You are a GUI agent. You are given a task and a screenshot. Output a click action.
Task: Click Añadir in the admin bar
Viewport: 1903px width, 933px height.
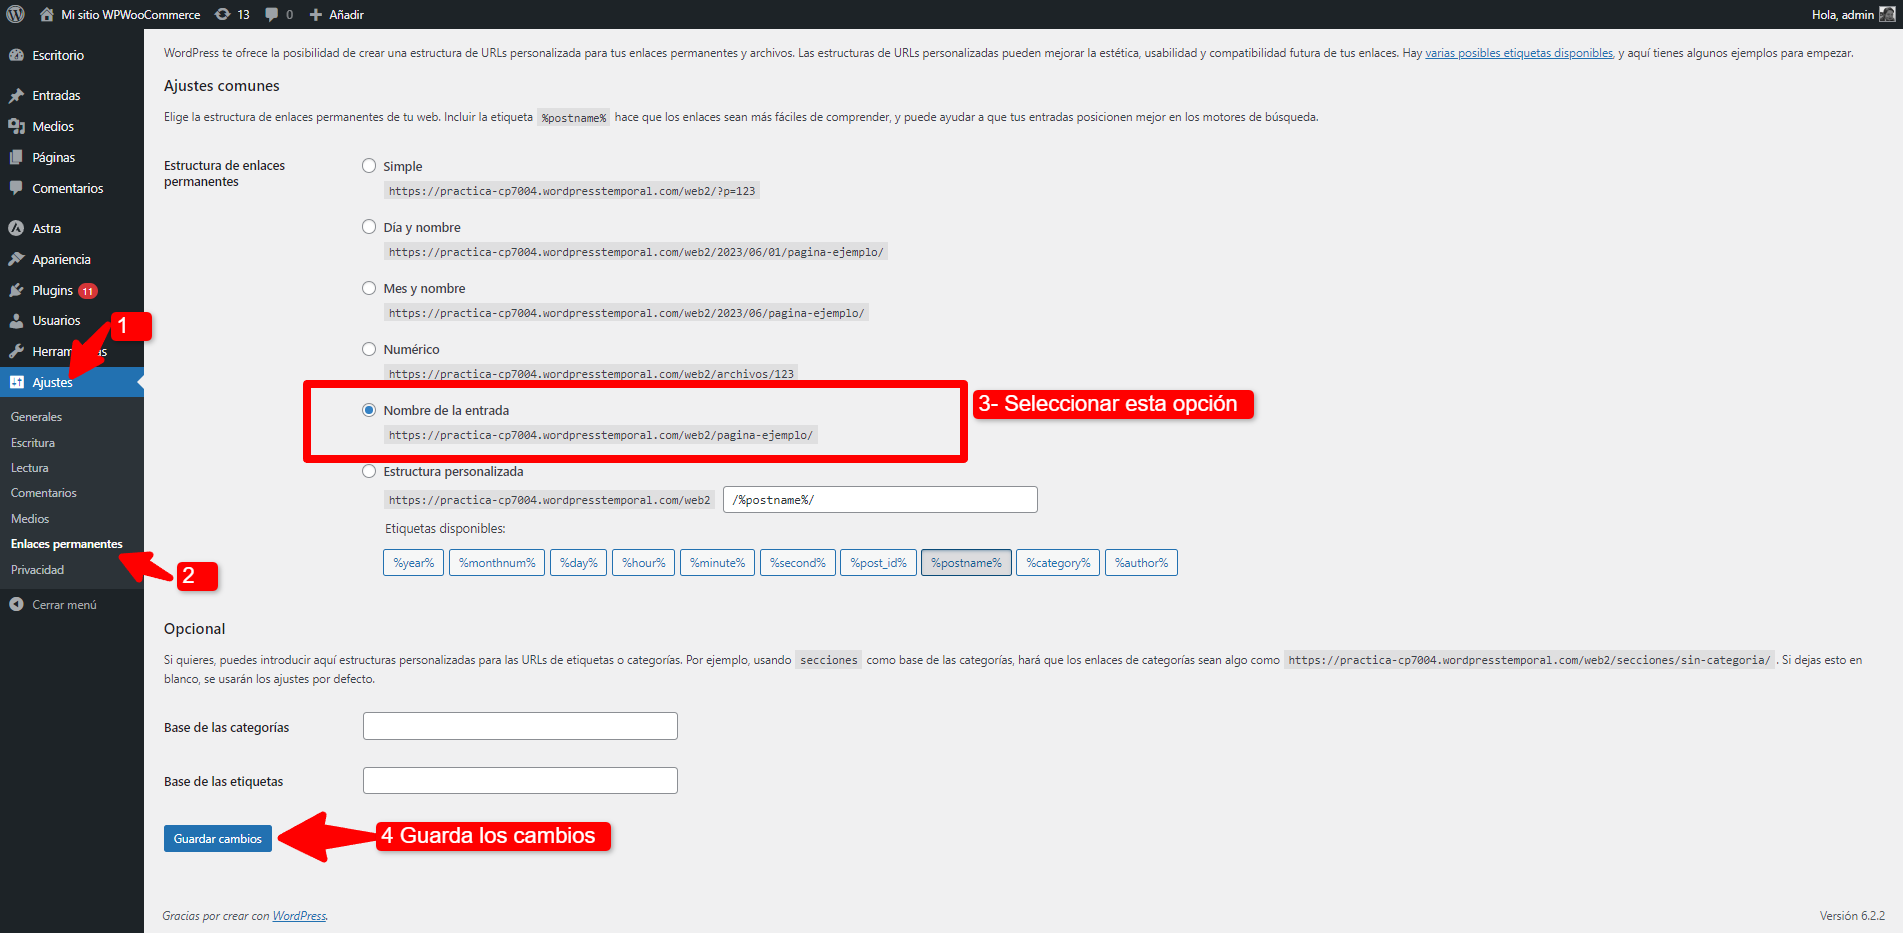[346, 14]
